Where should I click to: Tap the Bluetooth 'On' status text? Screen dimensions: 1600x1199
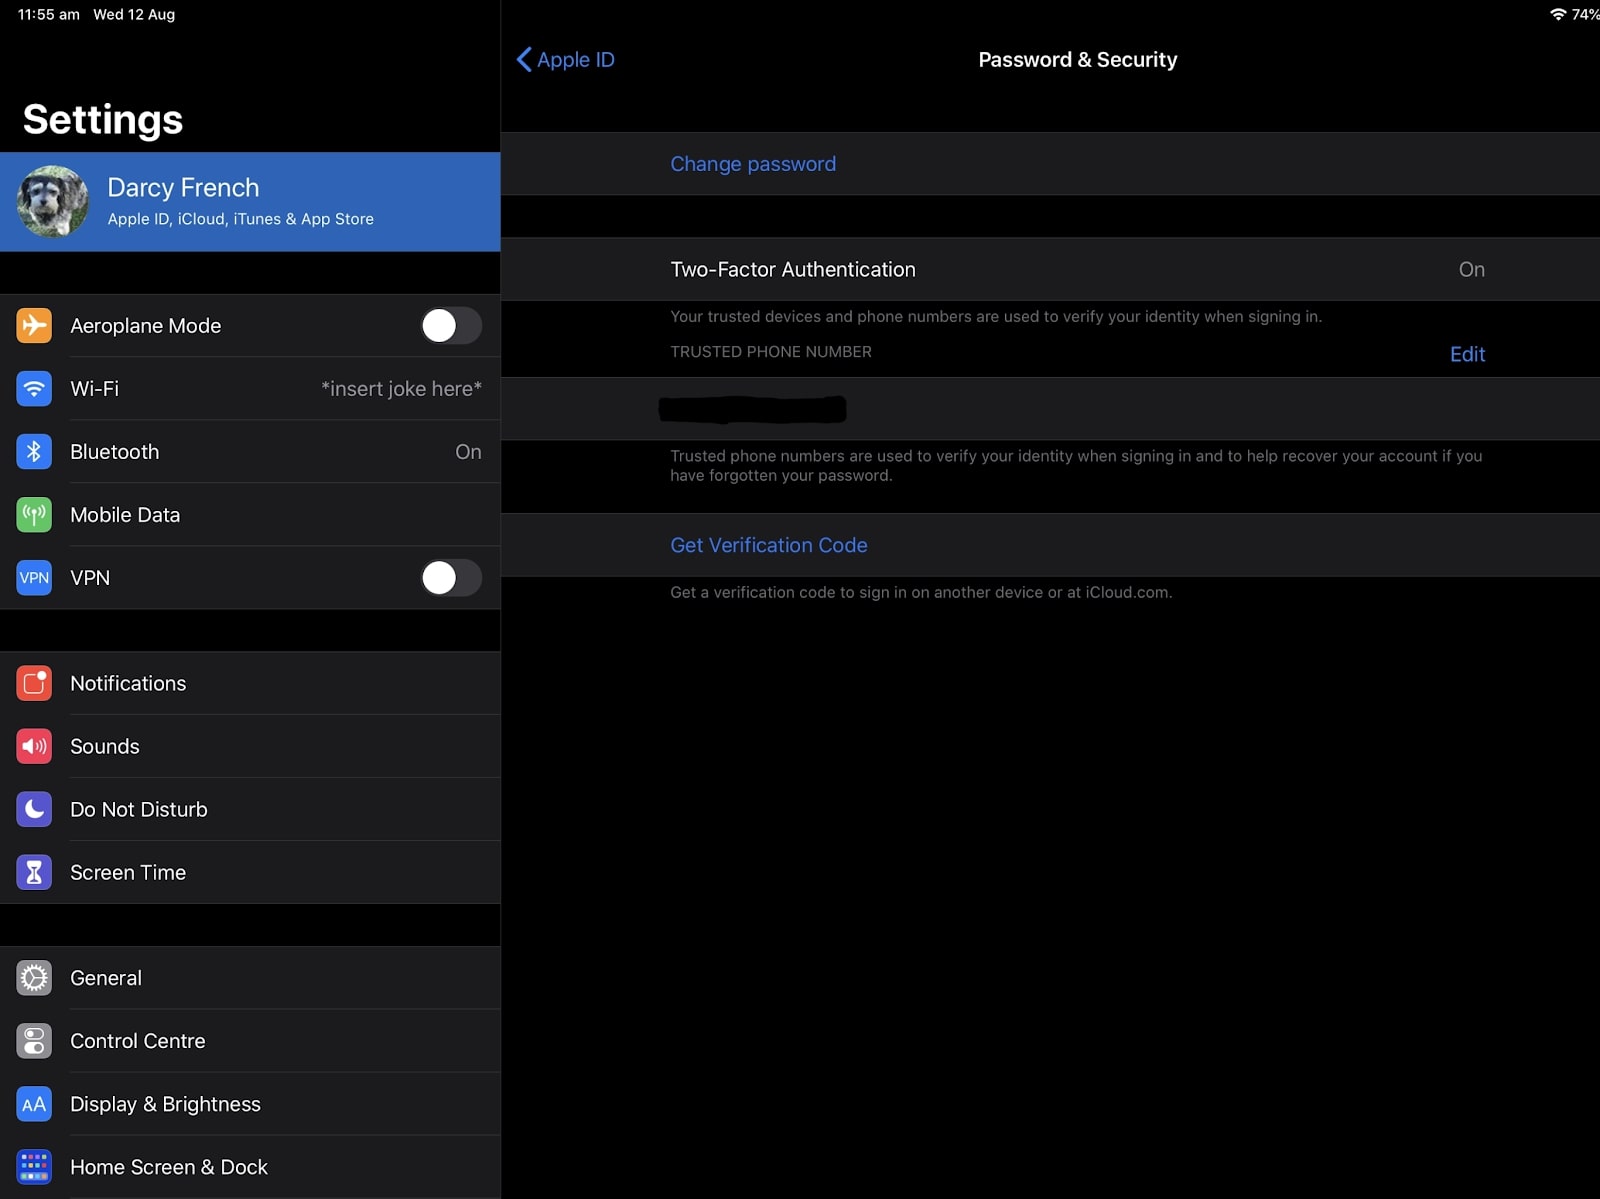point(468,451)
